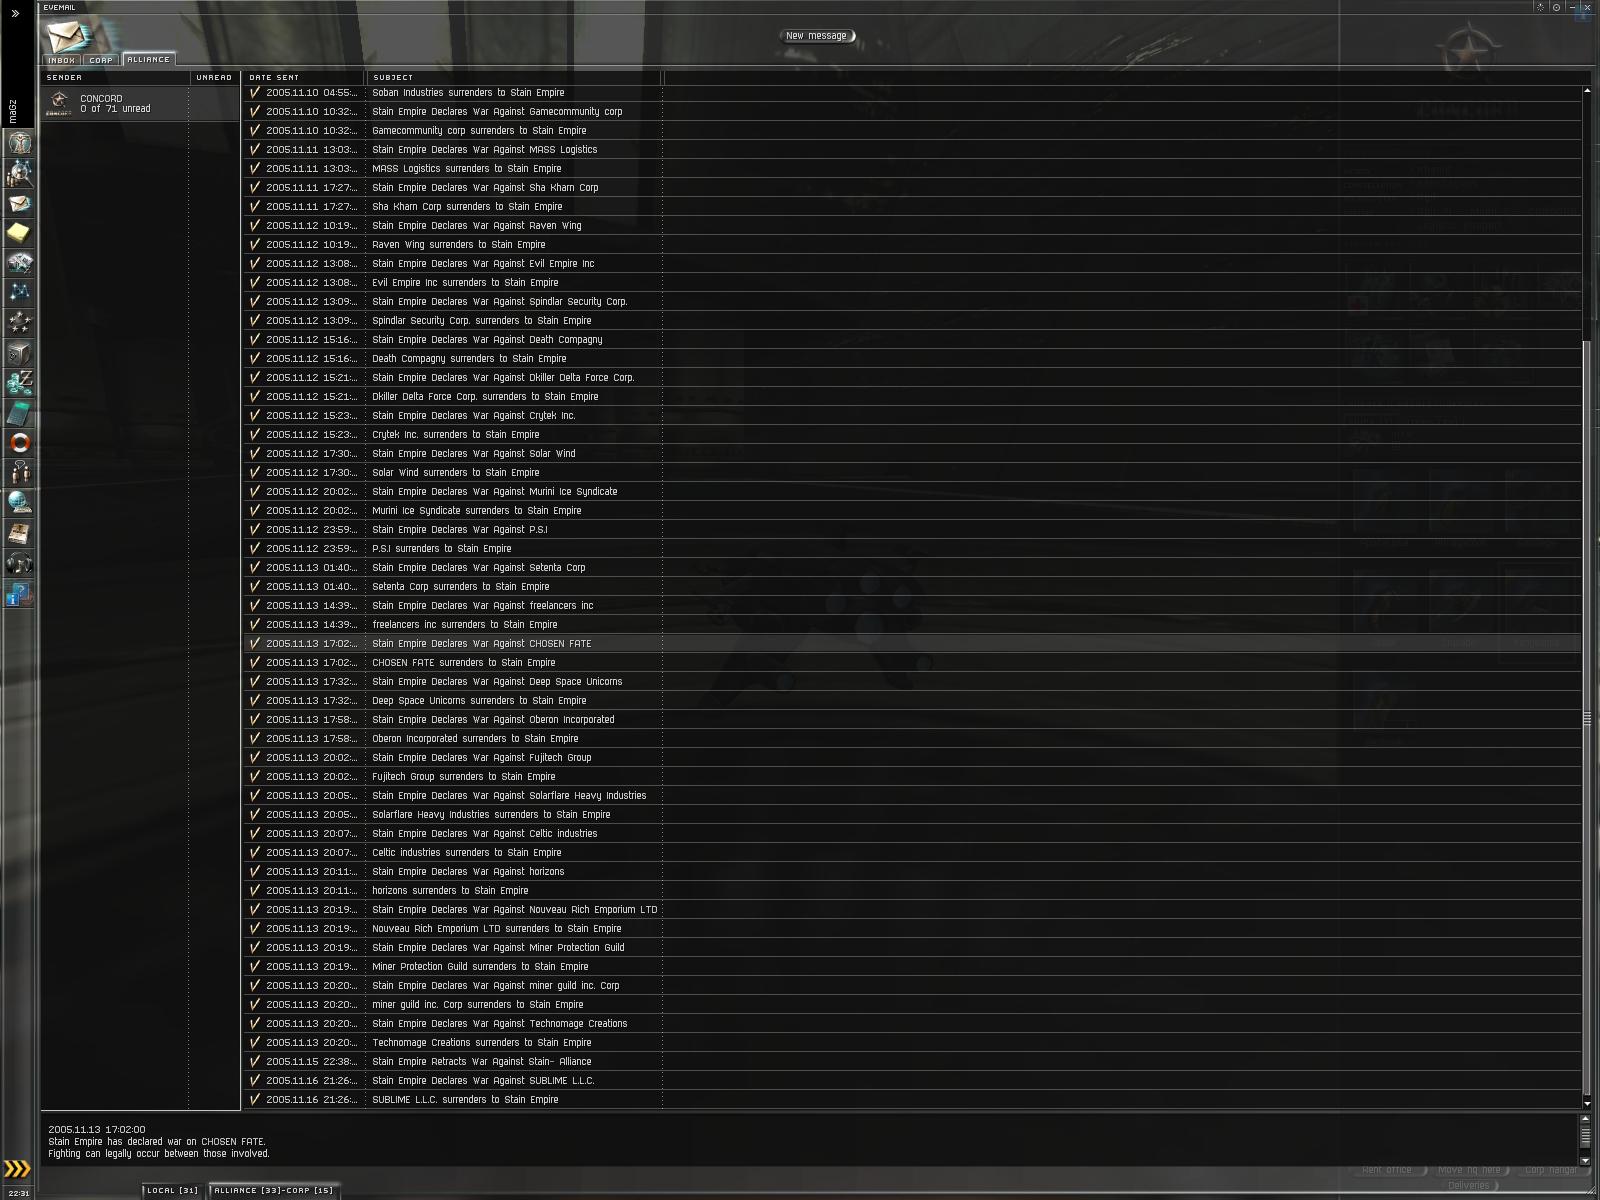
Task: Open the cube Assets sidebar icon
Action: pyautogui.click(x=20, y=352)
